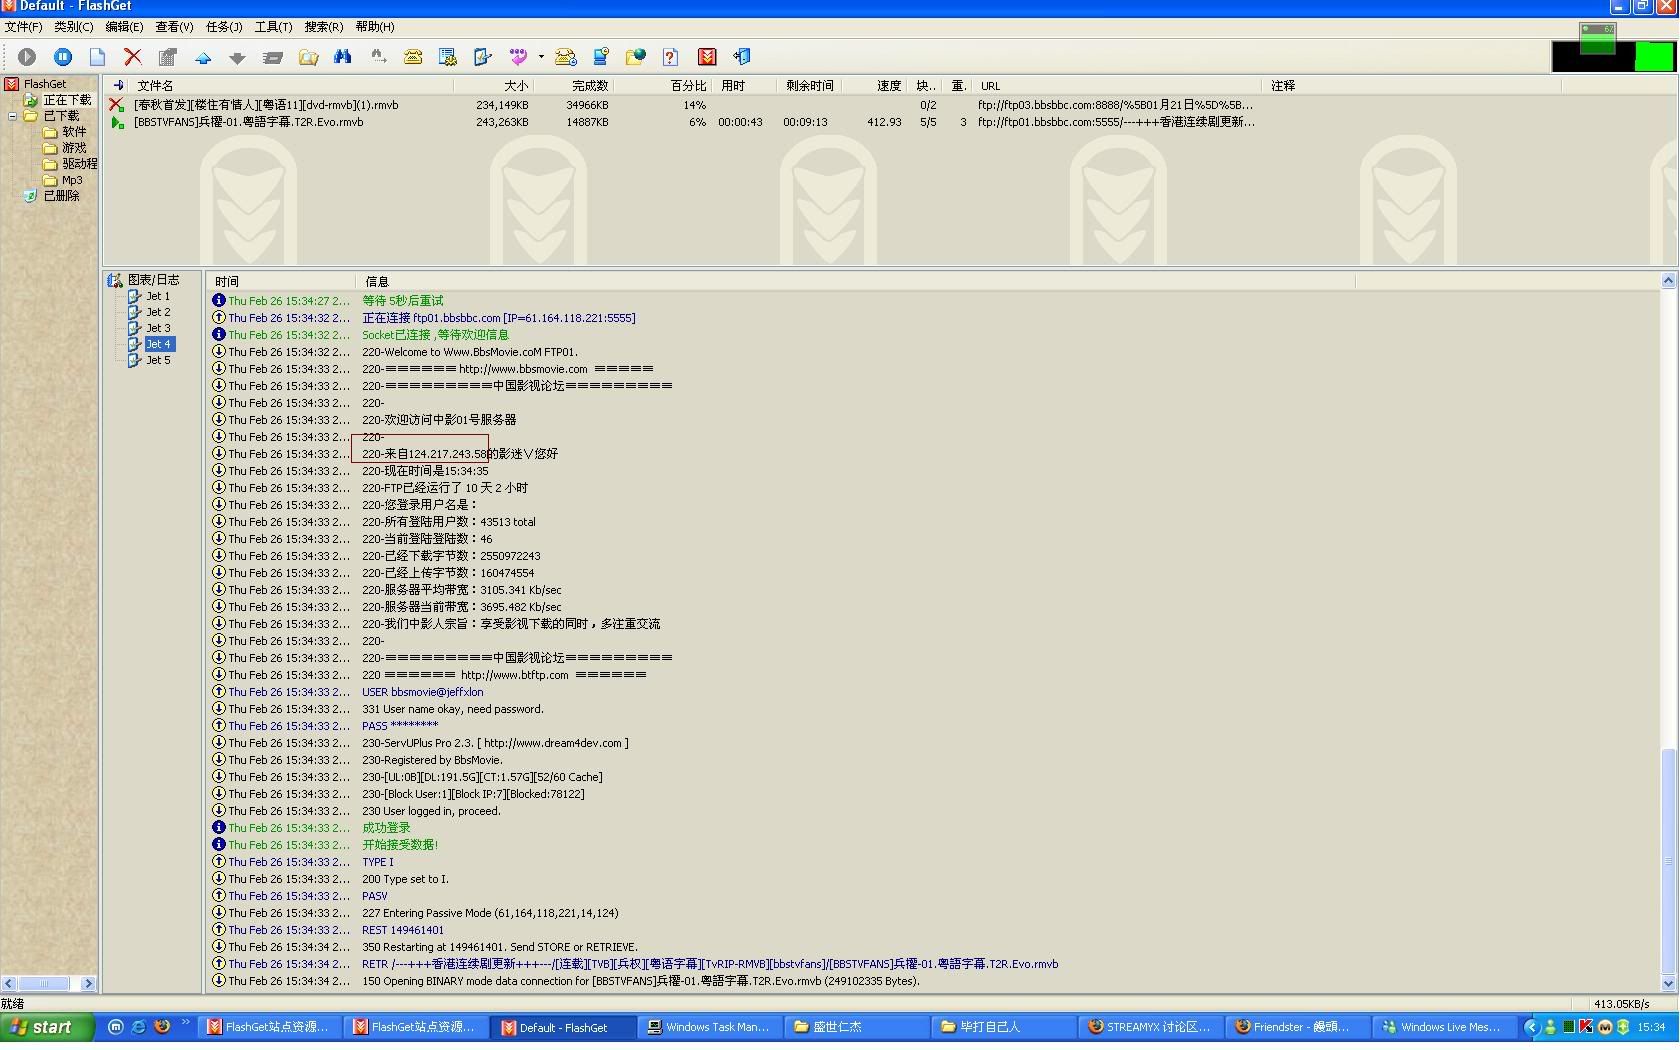Open the 文件(F) menu
Screen dimensions: 1680x1050
tap(23, 27)
